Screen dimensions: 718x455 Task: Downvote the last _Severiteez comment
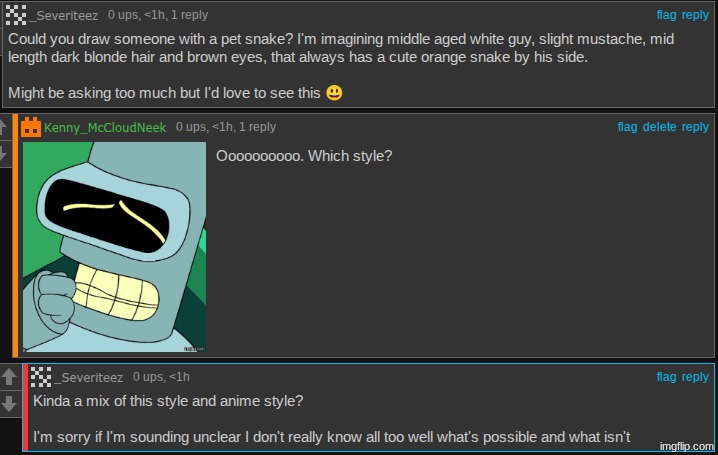click(x=9, y=404)
